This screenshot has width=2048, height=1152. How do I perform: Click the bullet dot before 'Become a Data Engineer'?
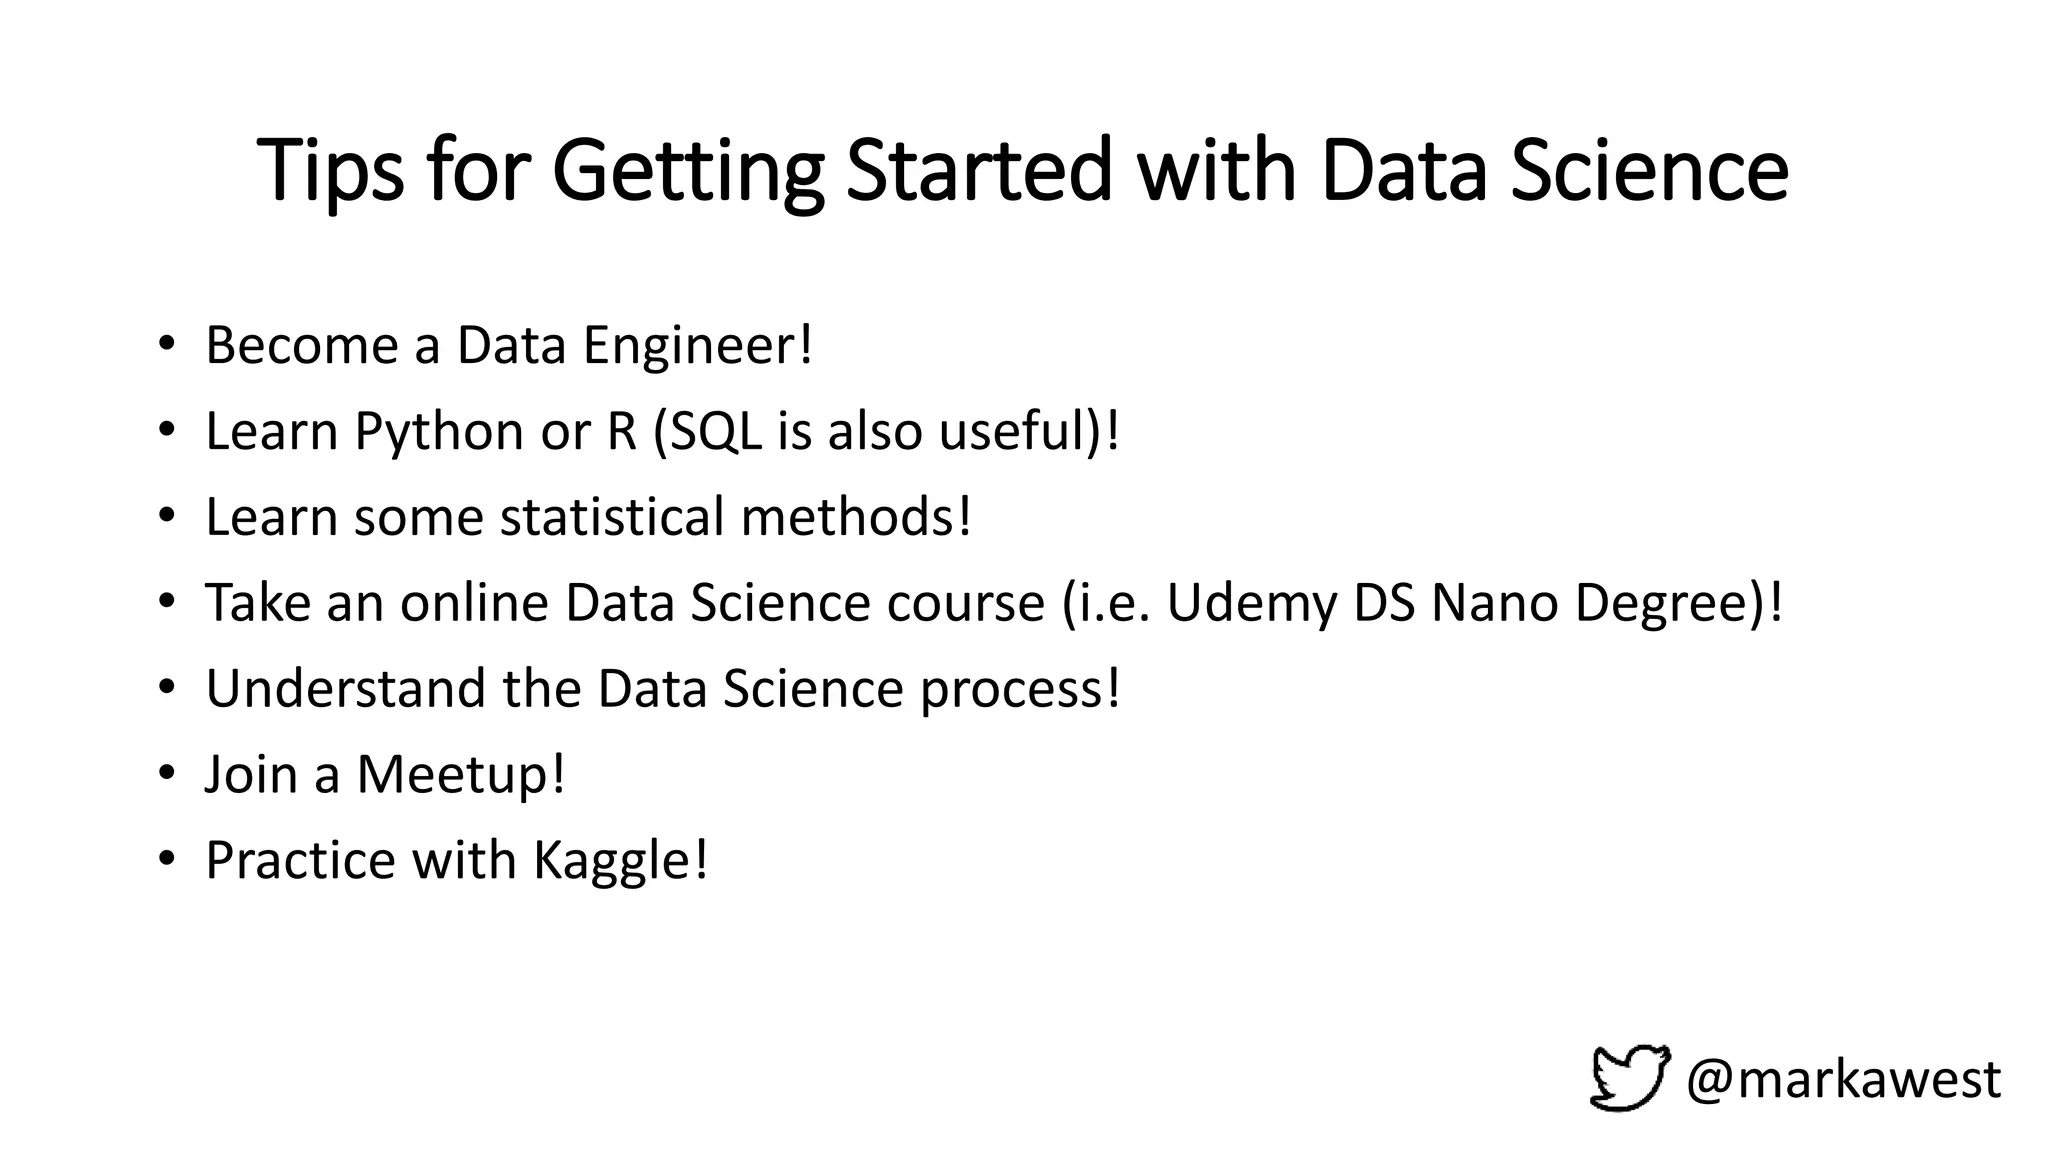pyautogui.click(x=166, y=345)
